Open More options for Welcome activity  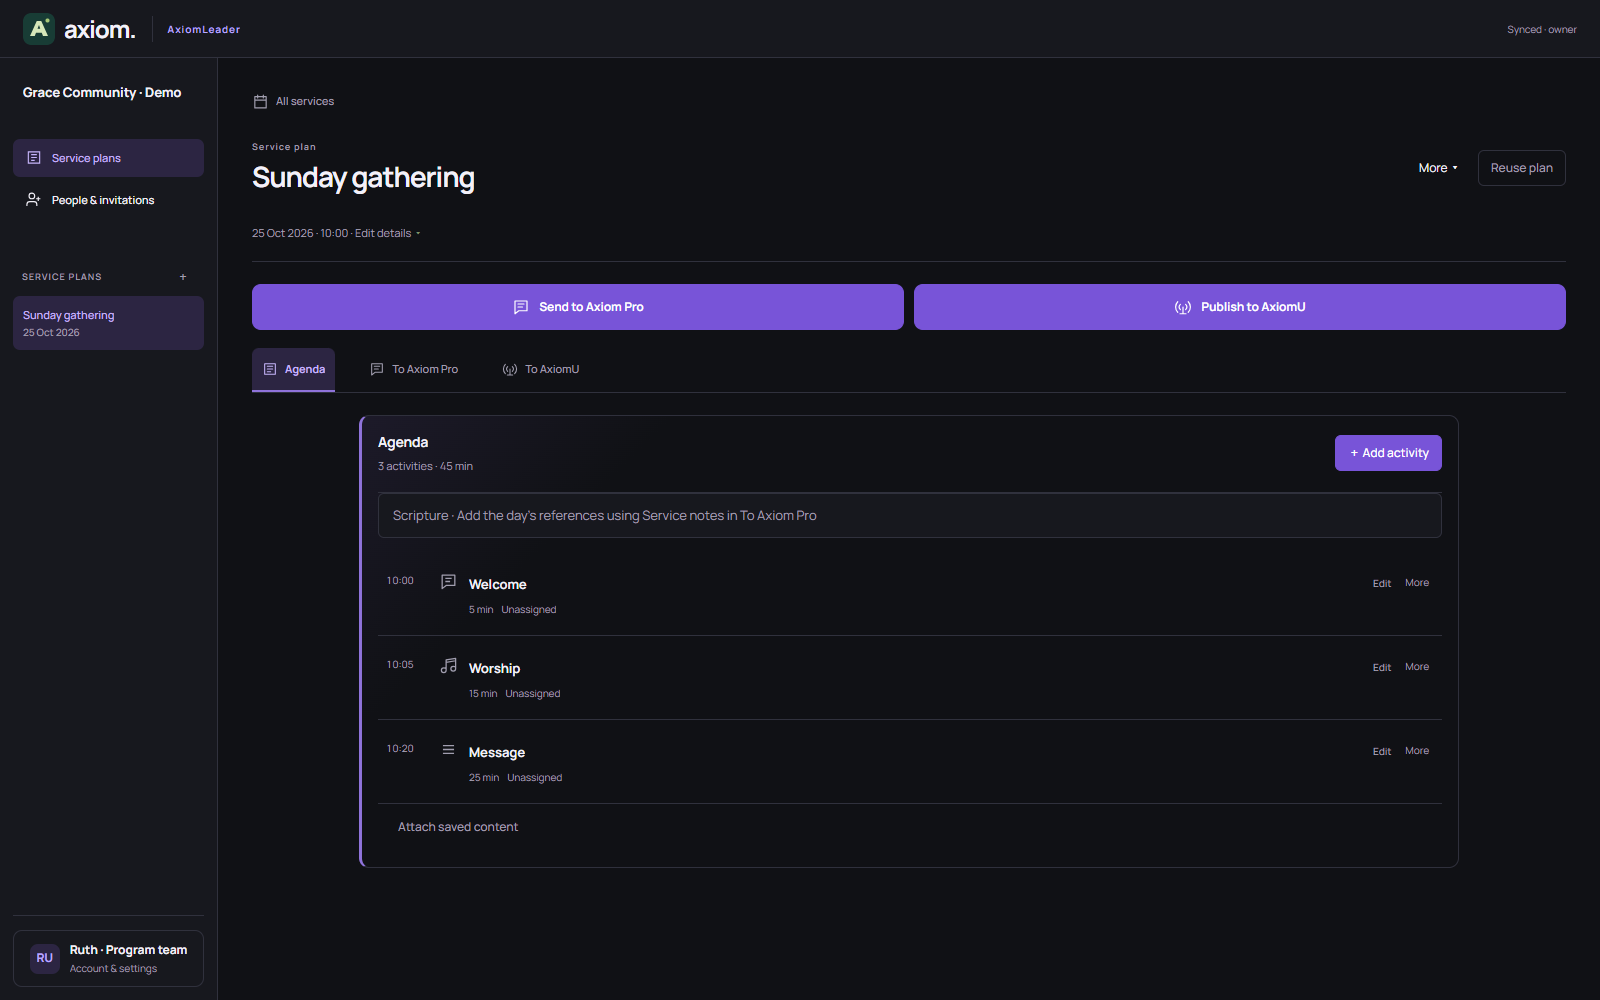click(x=1417, y=583)
